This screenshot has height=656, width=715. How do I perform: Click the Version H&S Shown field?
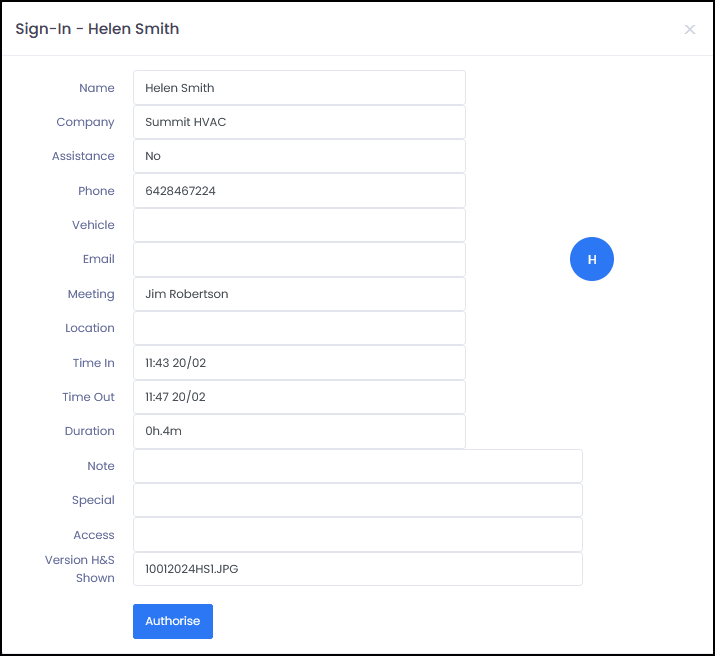pyautogui.click(x=357, y=569)
